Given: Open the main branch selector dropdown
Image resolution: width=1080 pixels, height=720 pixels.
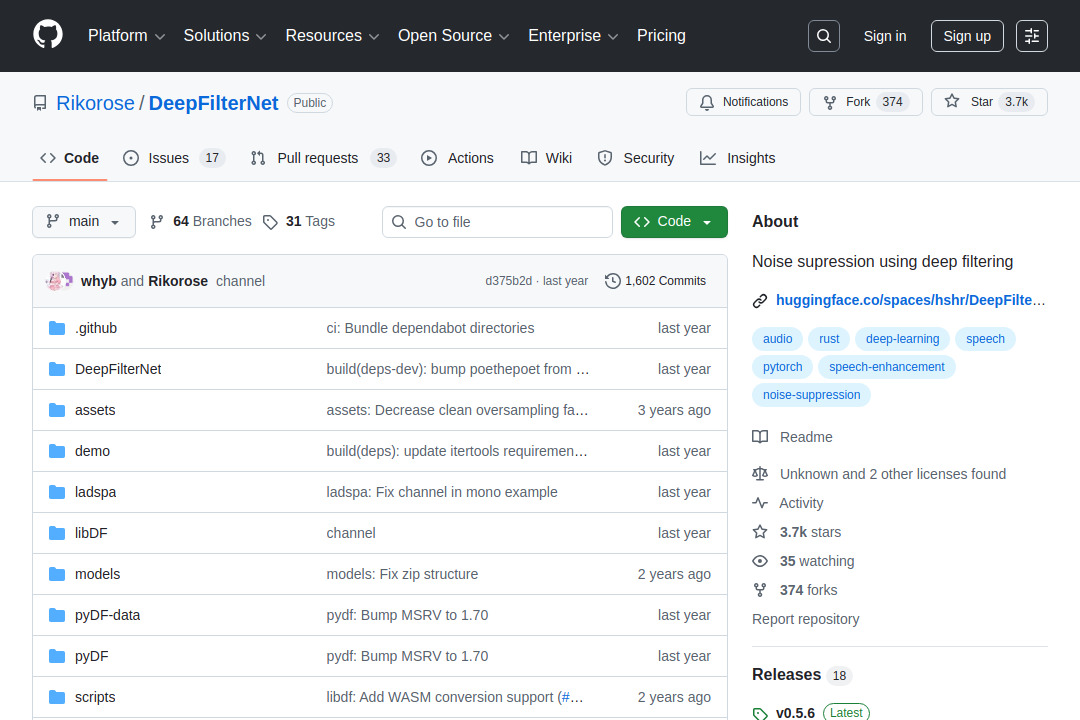Looking at the screenshot, I should point(83,221).
